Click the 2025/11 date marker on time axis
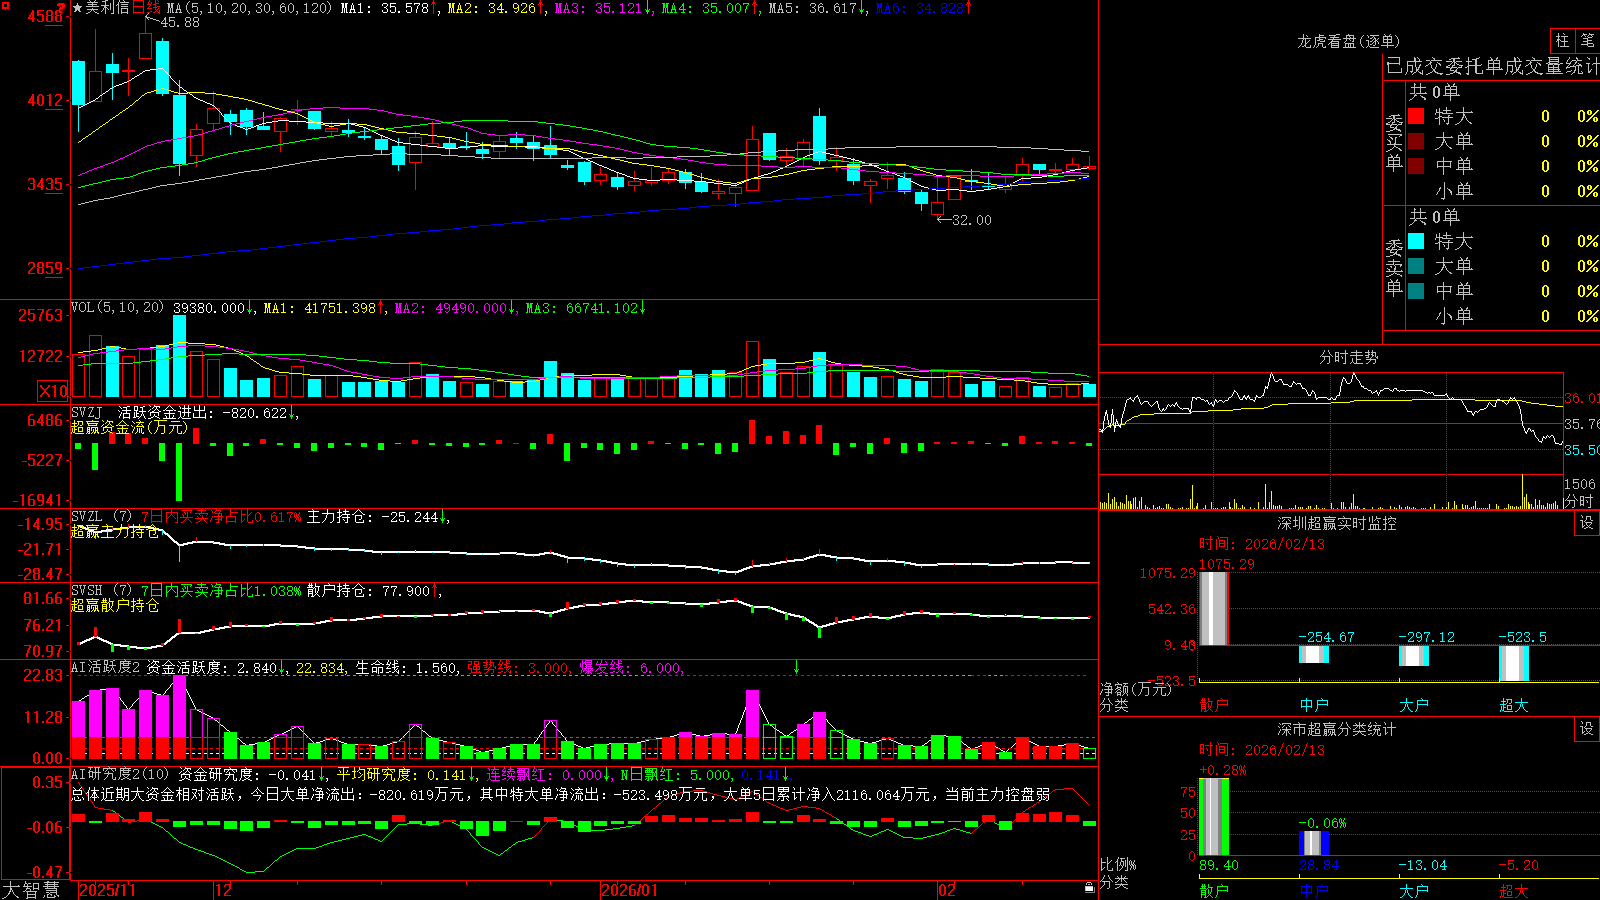 (107, 890)
